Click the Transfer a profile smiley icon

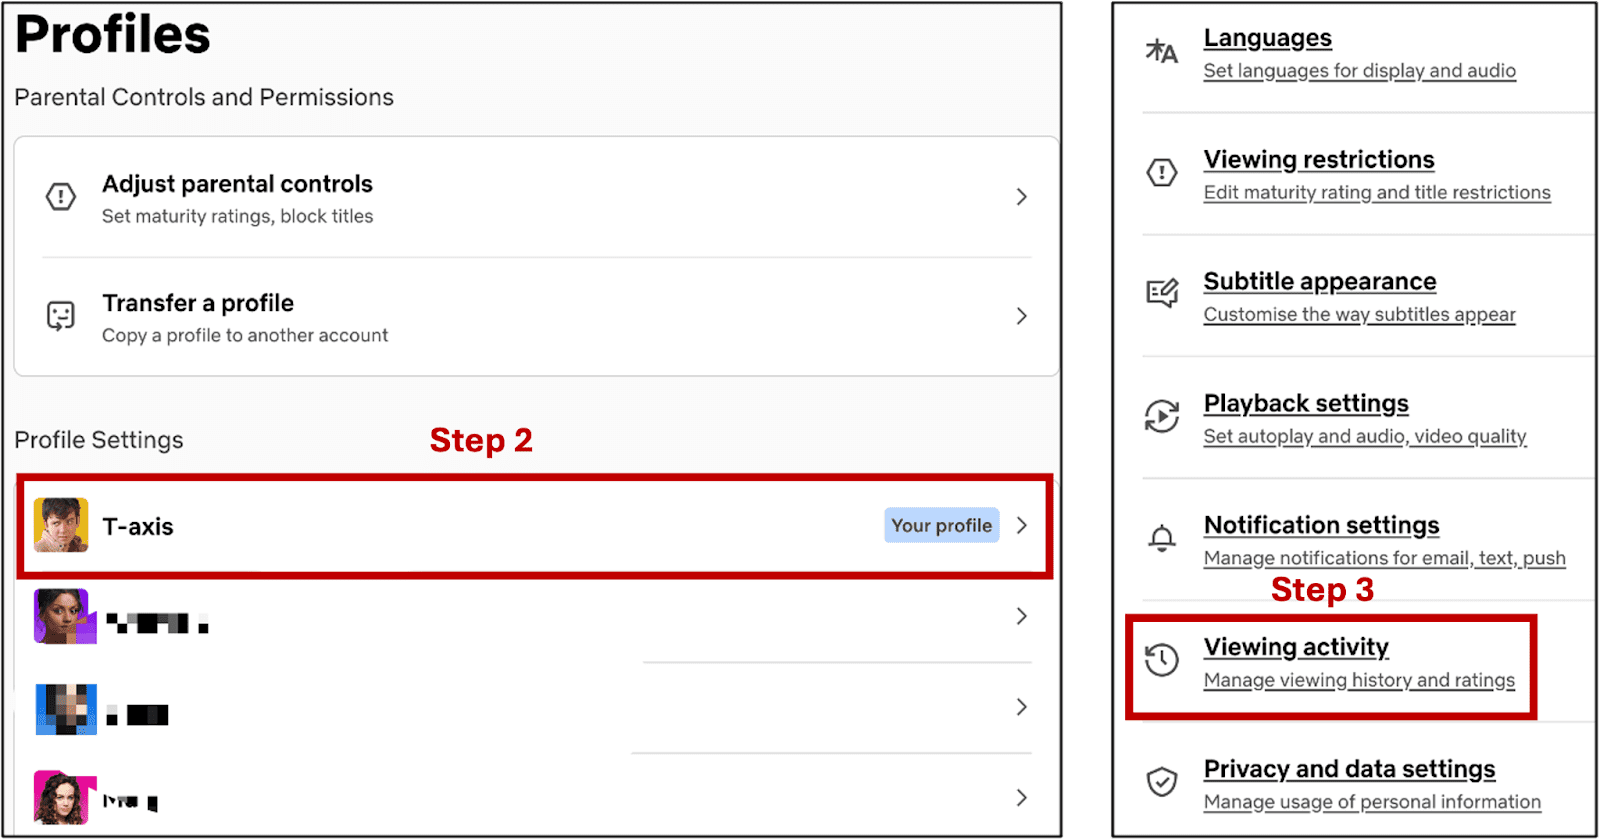click(x=61, y=316)
